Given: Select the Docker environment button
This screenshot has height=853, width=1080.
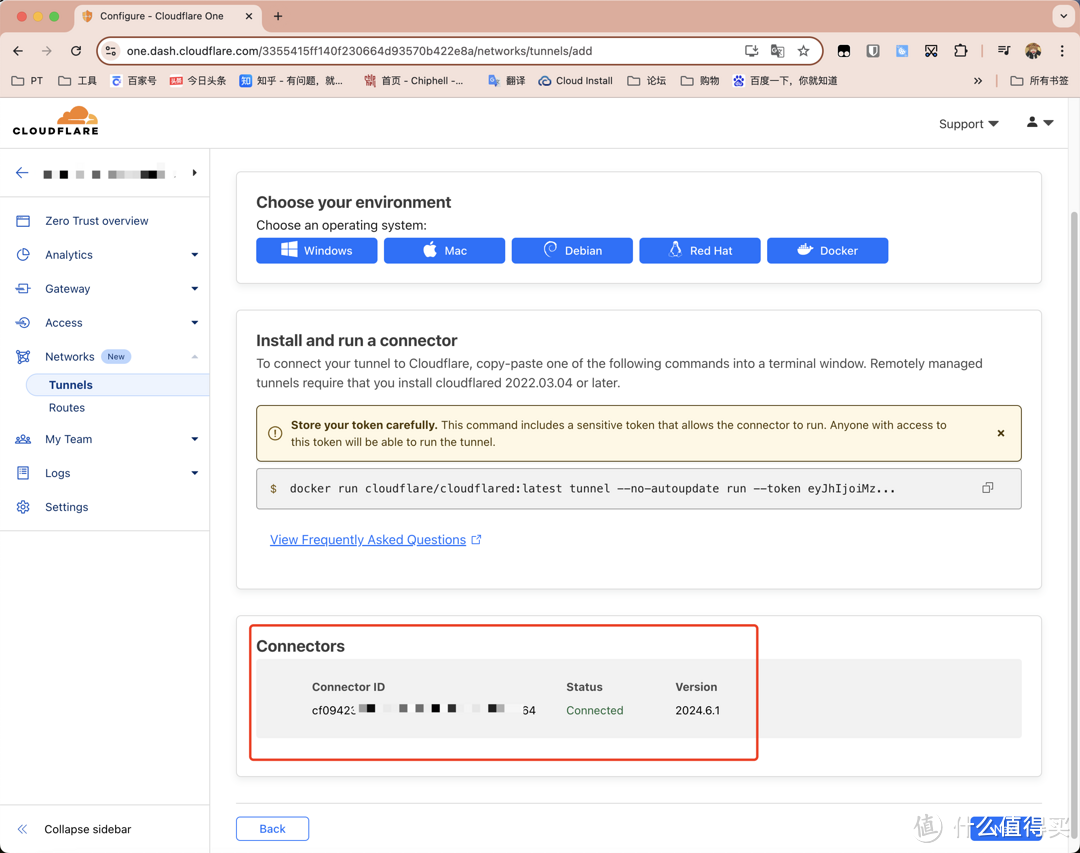Looking at the screenshot, I should [x=827, y=250].
